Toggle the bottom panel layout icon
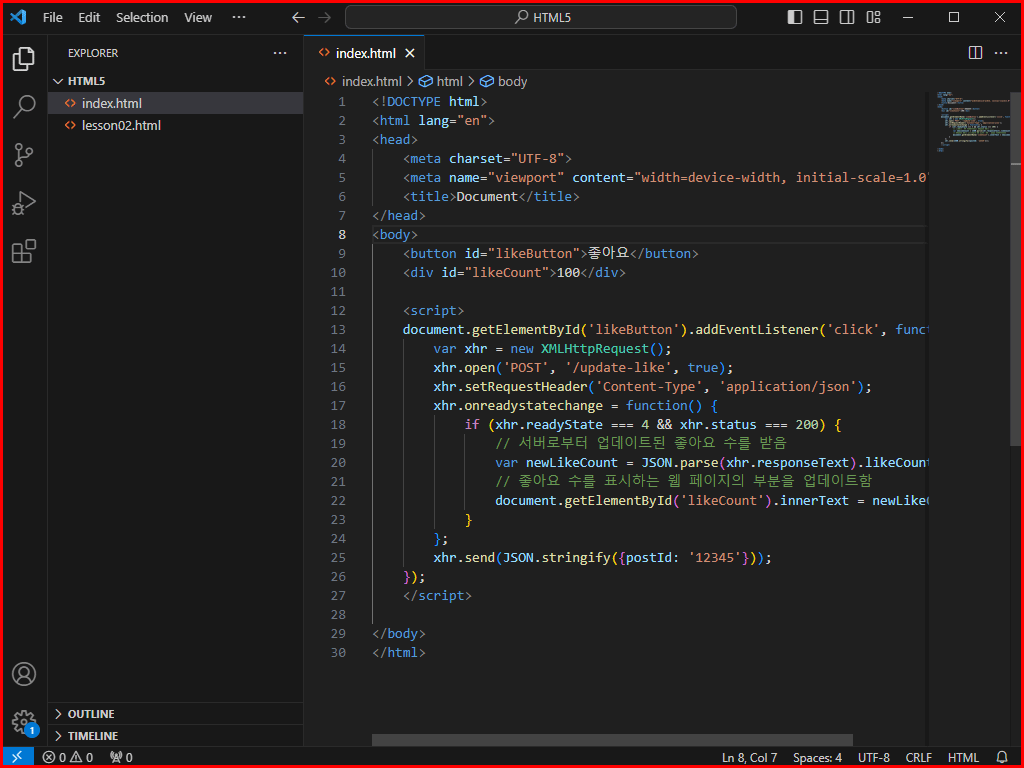1024x768 pixels. (x=821, y=17)
